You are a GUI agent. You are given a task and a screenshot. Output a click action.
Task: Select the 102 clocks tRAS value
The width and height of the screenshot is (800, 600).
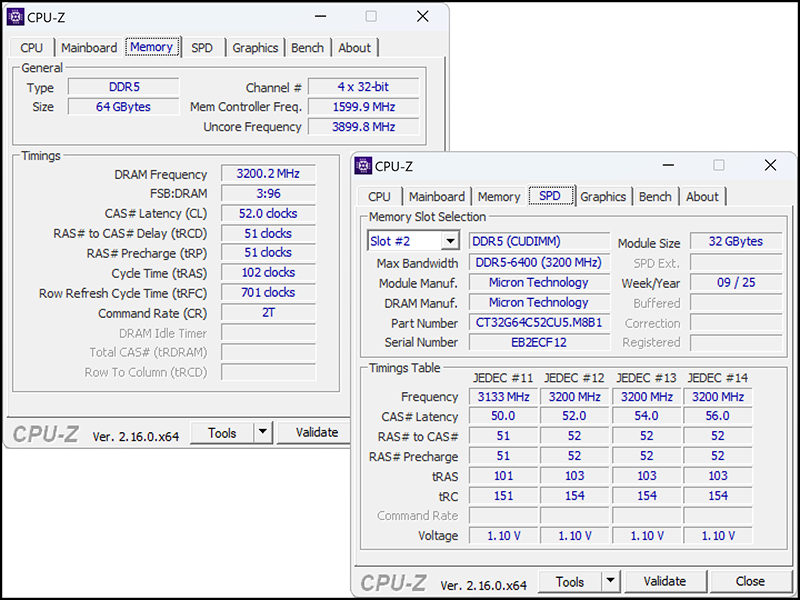[268, 272]
